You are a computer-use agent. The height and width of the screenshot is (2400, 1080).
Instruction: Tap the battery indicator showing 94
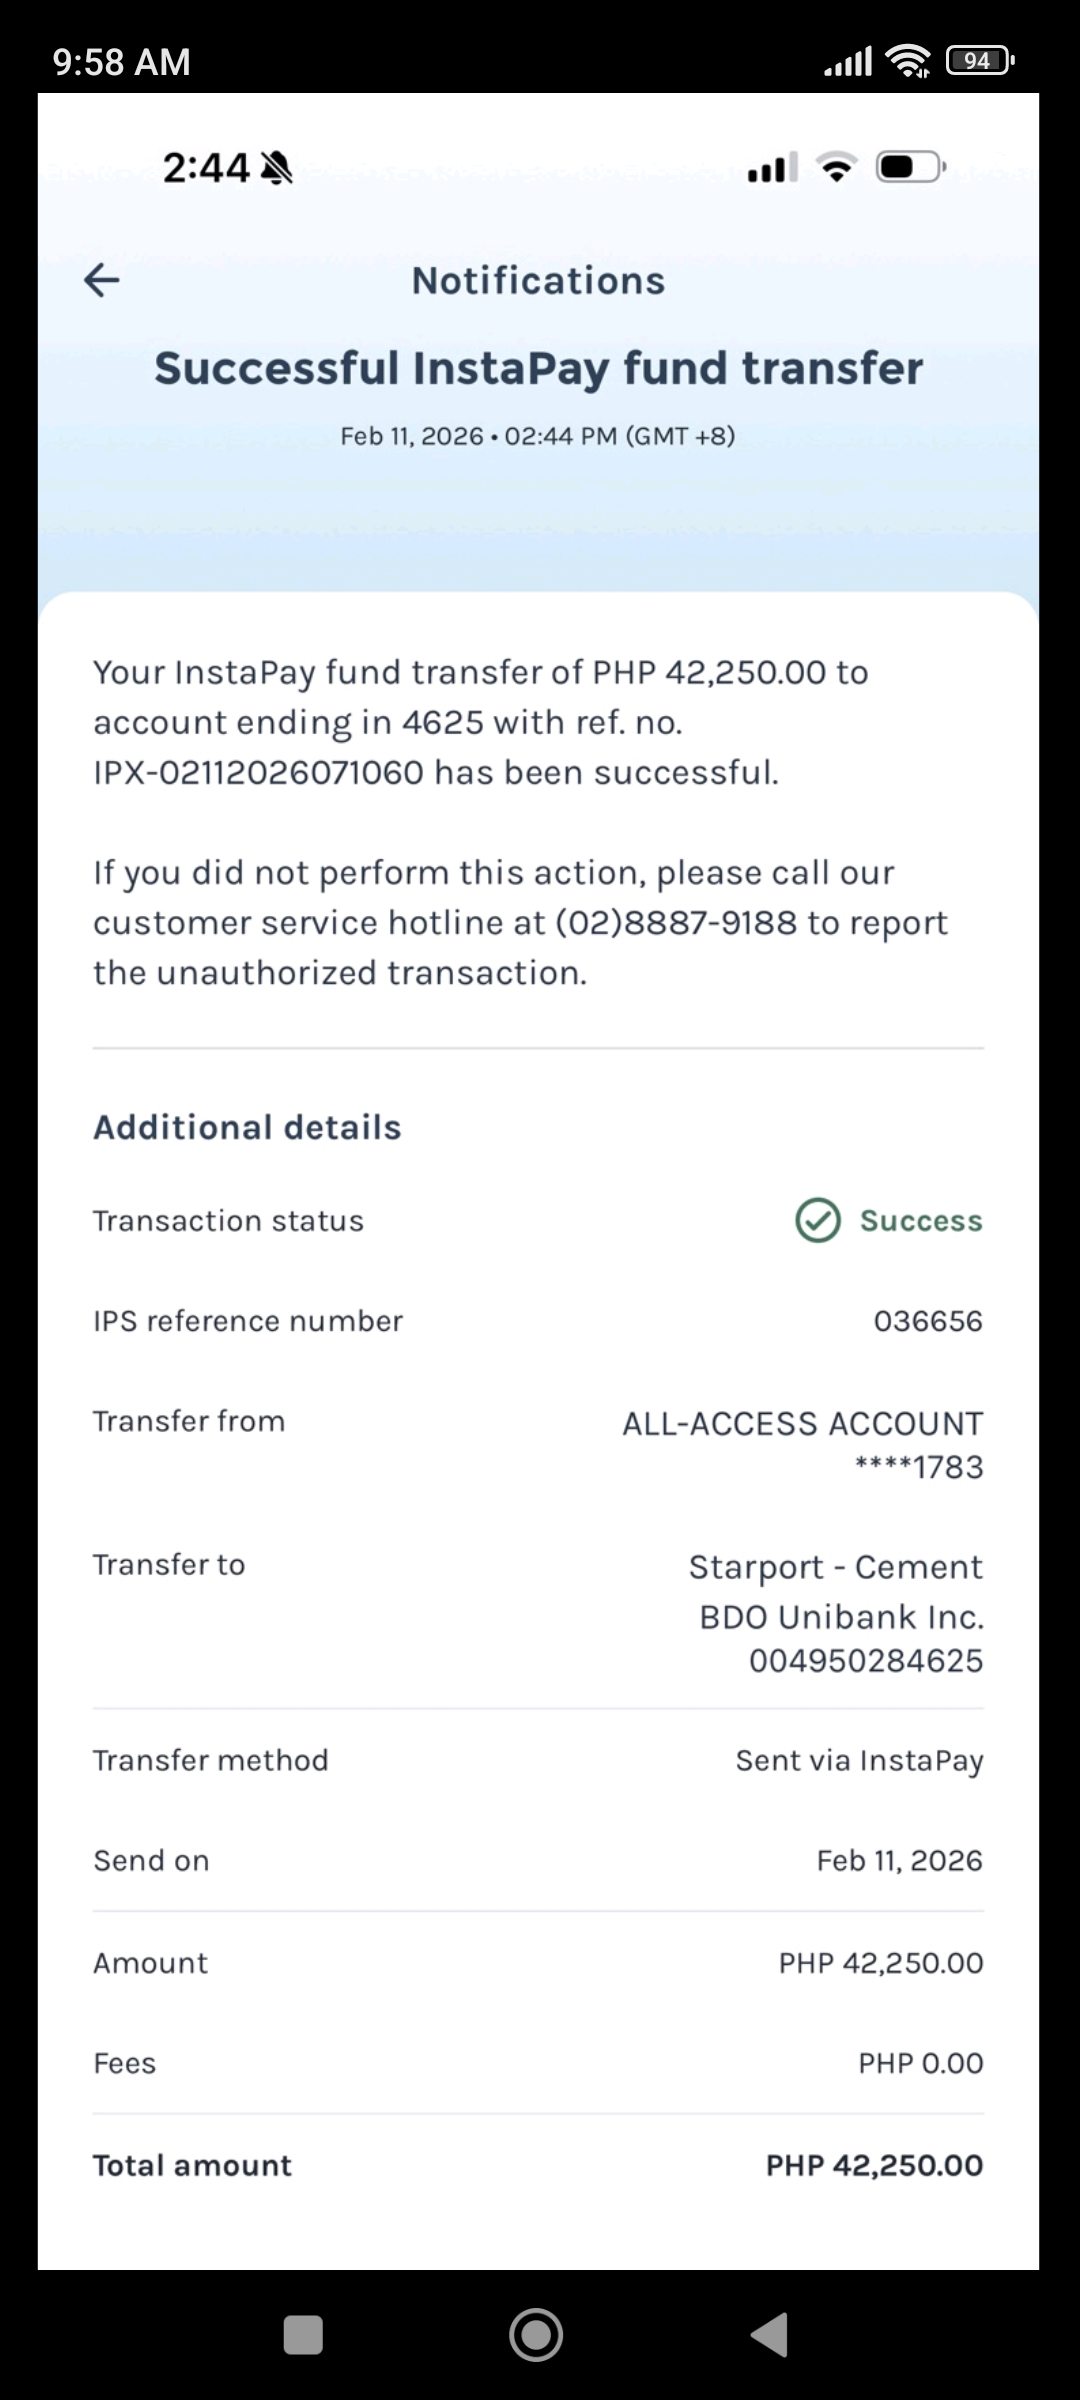pos(979,62)
